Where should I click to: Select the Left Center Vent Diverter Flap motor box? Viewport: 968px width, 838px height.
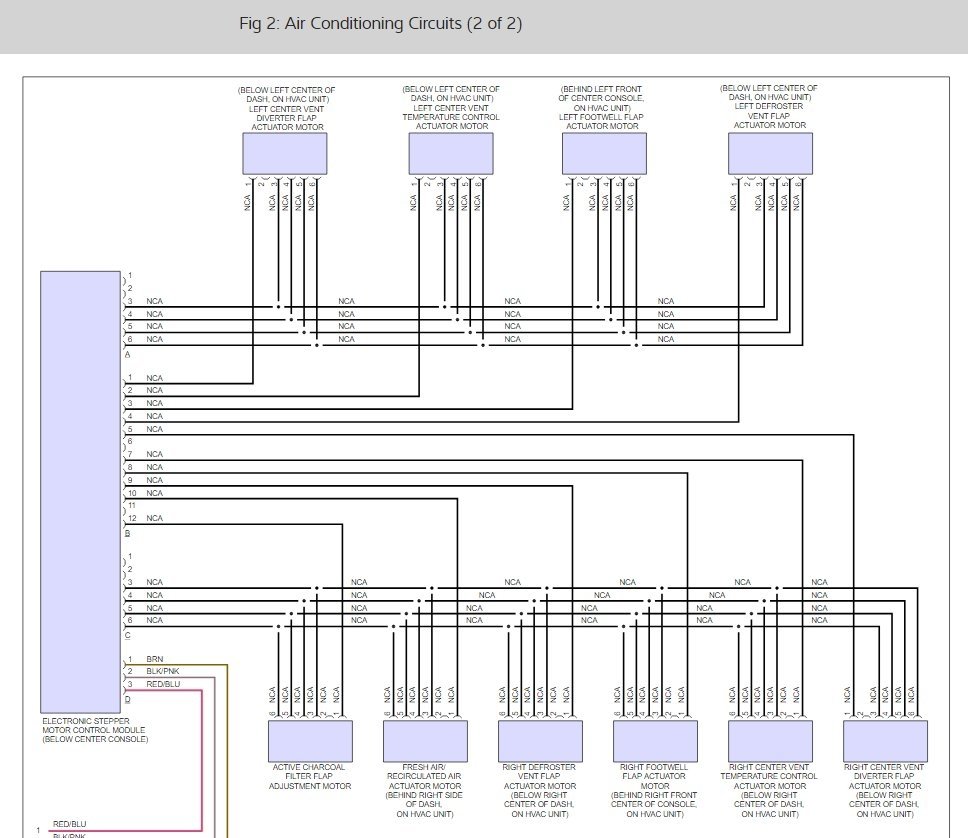(284, 153)
